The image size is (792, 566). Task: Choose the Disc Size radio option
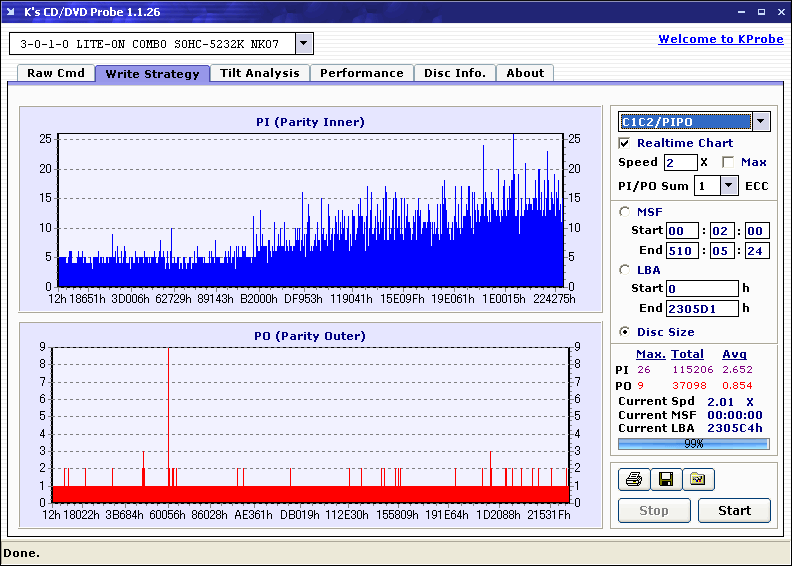pyautogui.click(x=625, y=332)
